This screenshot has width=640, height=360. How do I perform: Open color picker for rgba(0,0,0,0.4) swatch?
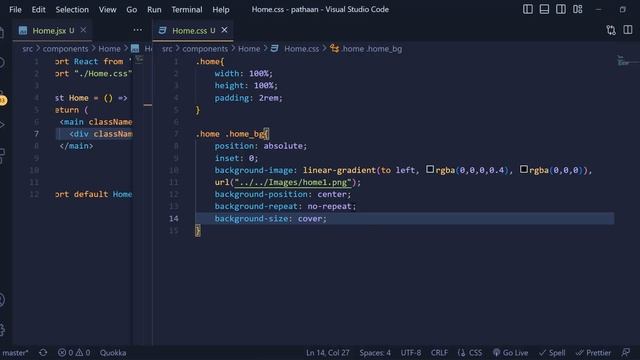click(430, 169)
